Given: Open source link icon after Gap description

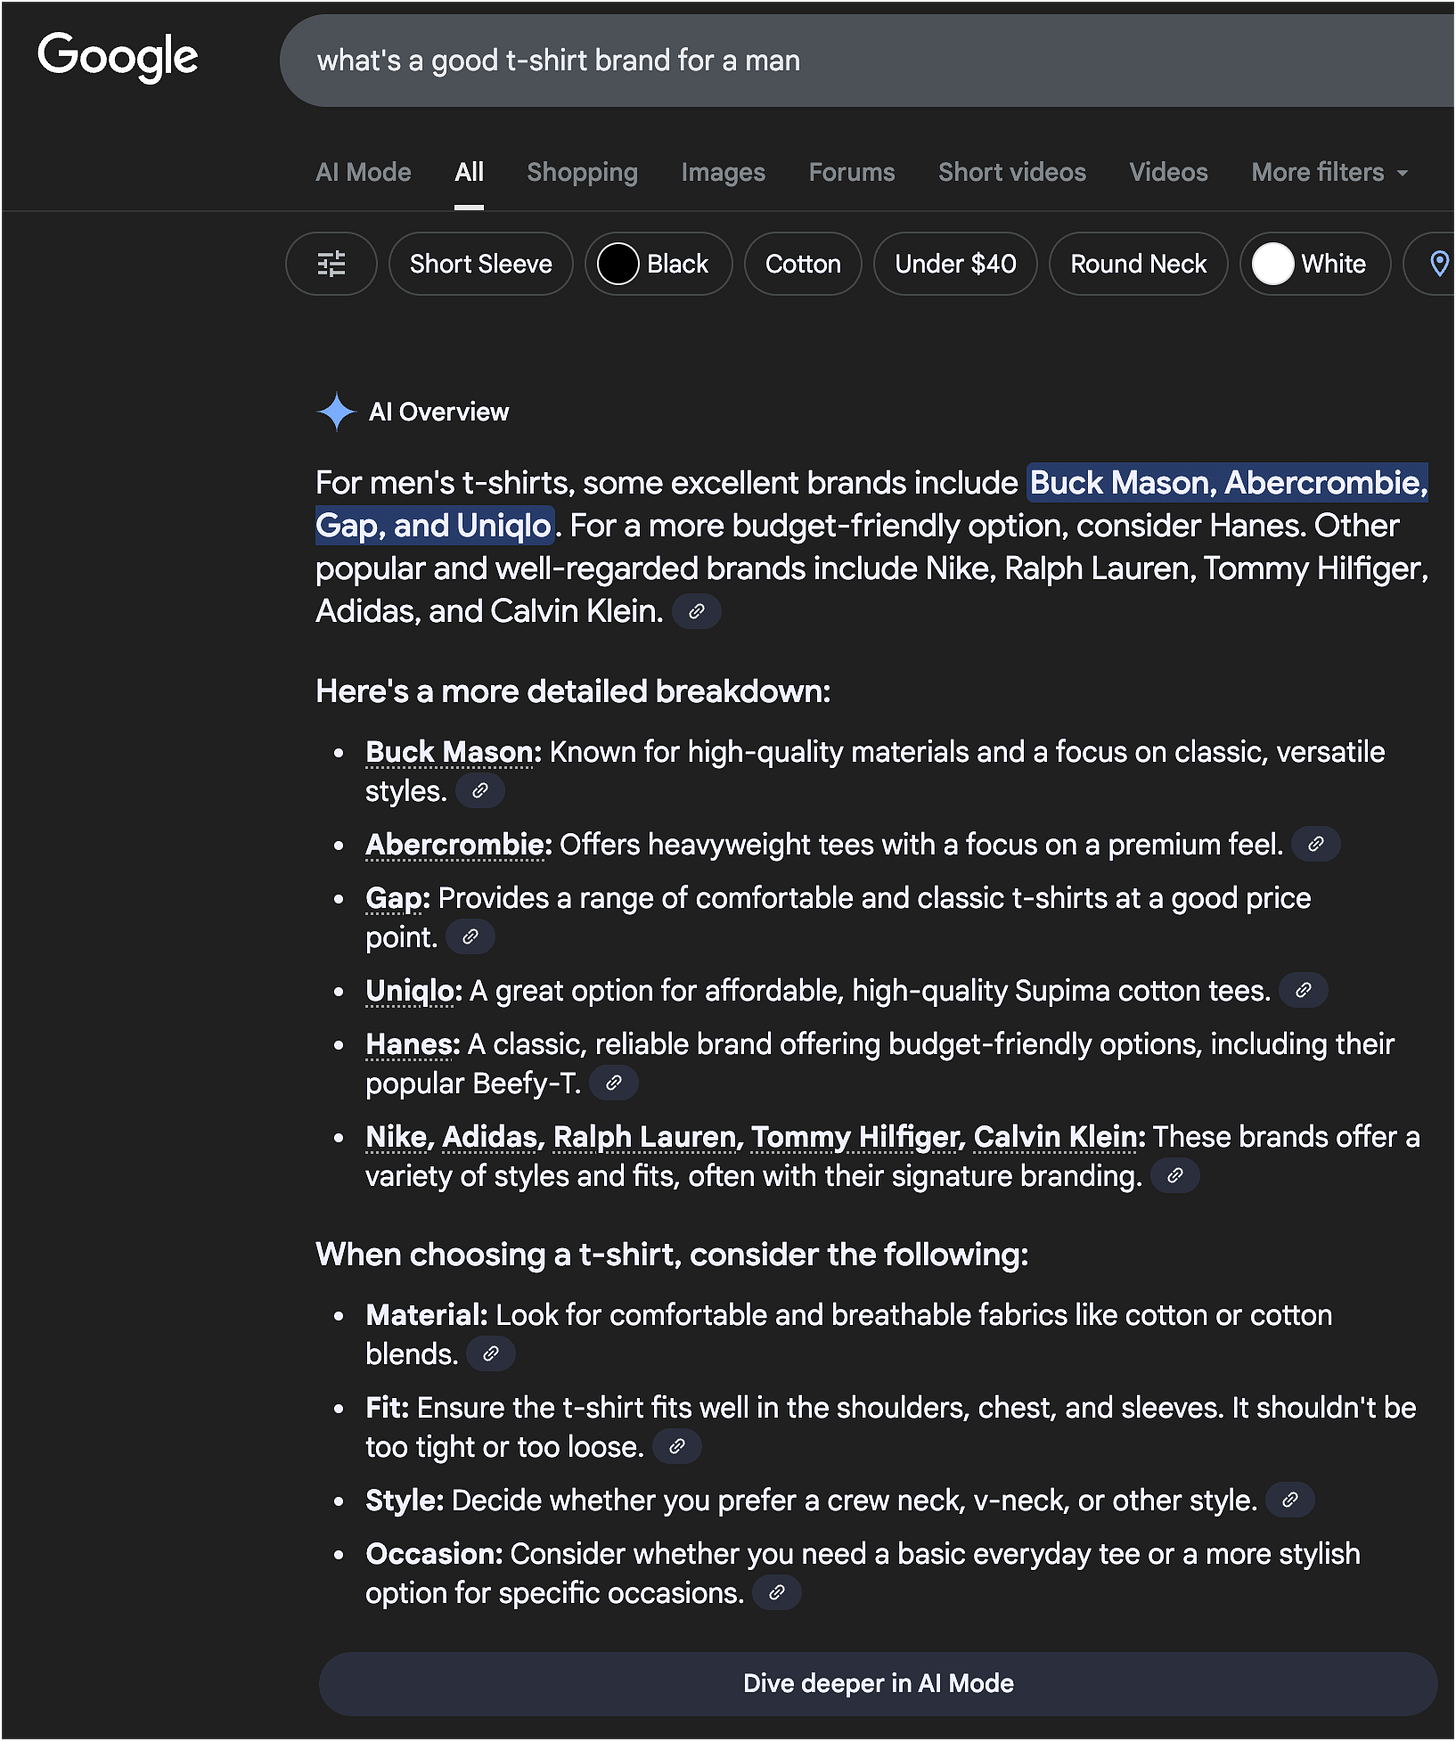Looking at the screenshot, I should 470,937.
